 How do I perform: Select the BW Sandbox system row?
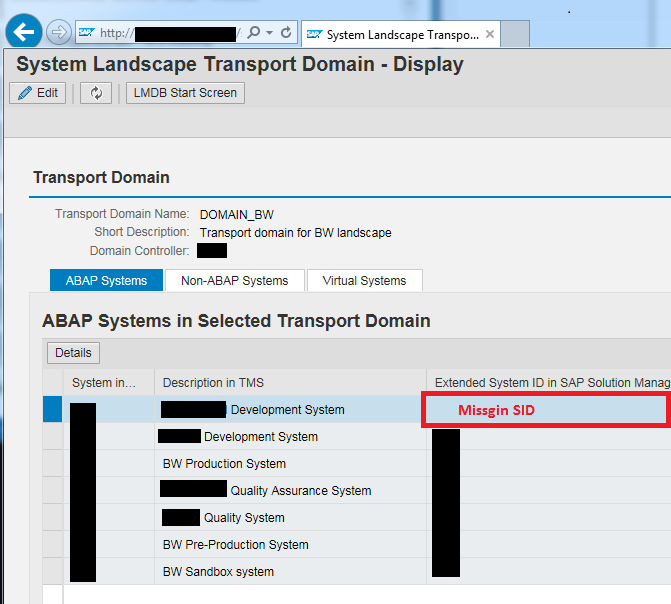pos(357,571)
